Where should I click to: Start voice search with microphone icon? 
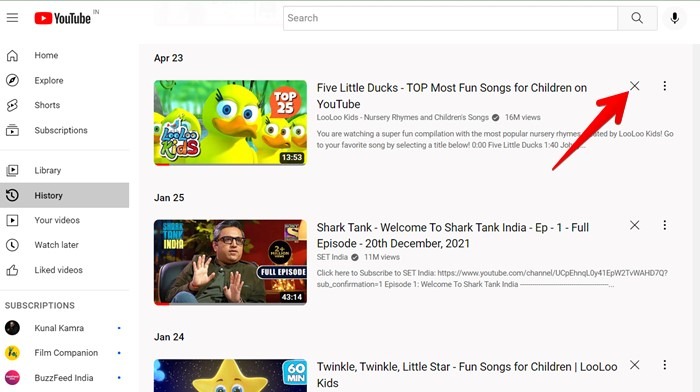click(675, 18)
